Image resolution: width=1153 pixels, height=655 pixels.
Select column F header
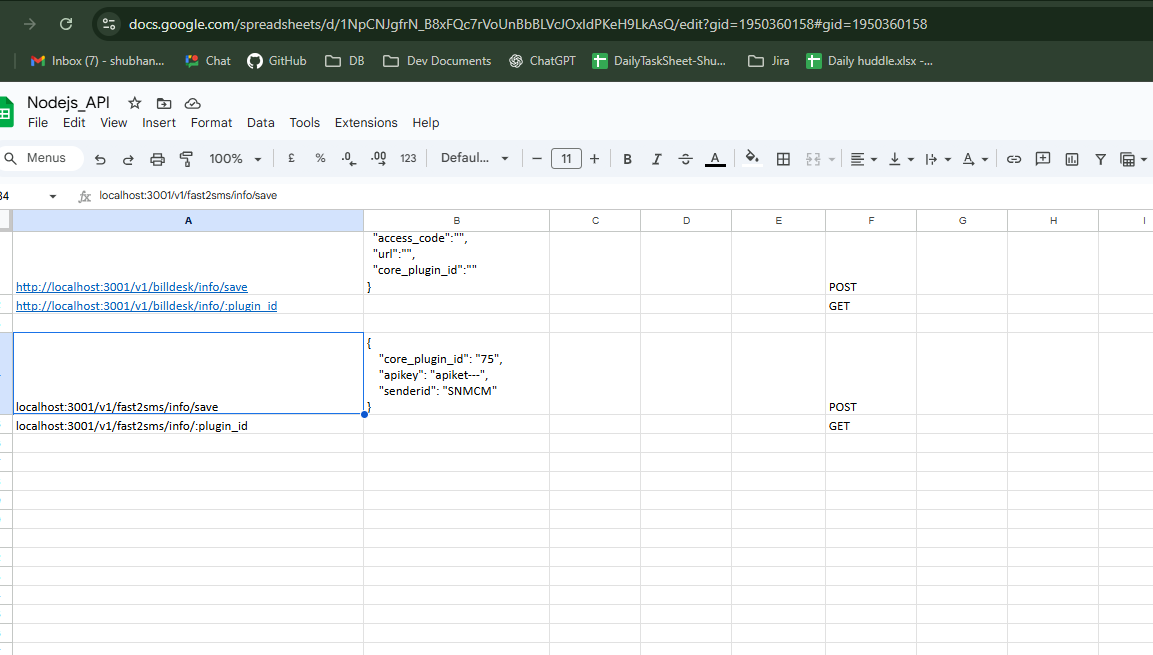pos(871,221)
